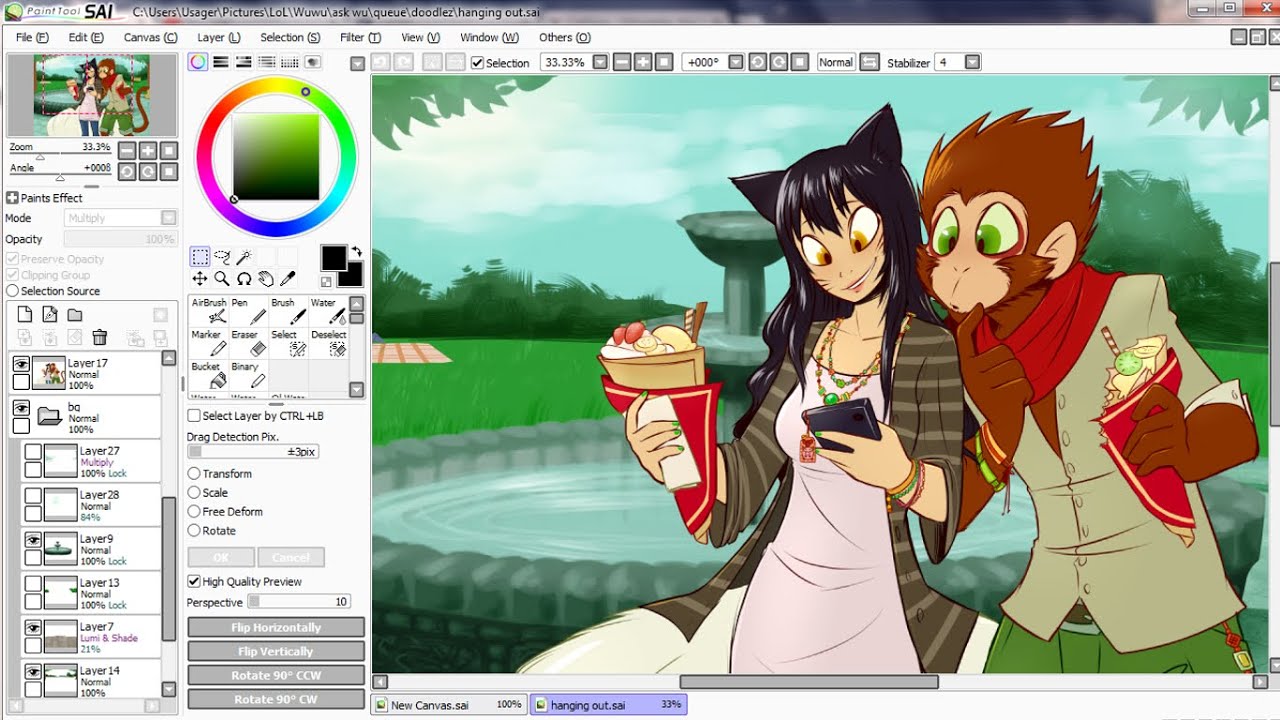
Task: Choose the Deselect pen tool
Action: (x=328, y=342)
